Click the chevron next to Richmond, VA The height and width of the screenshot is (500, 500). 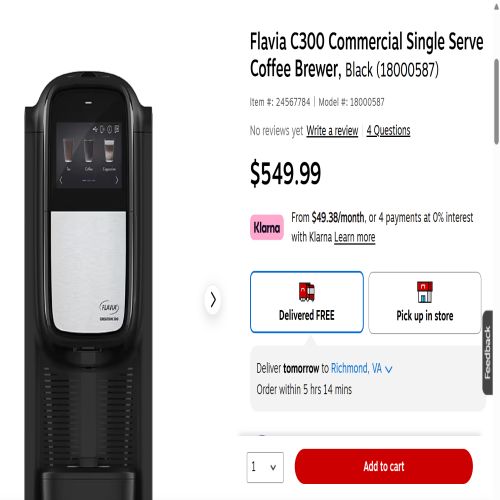pyautogui.click(x=388, y=369)
